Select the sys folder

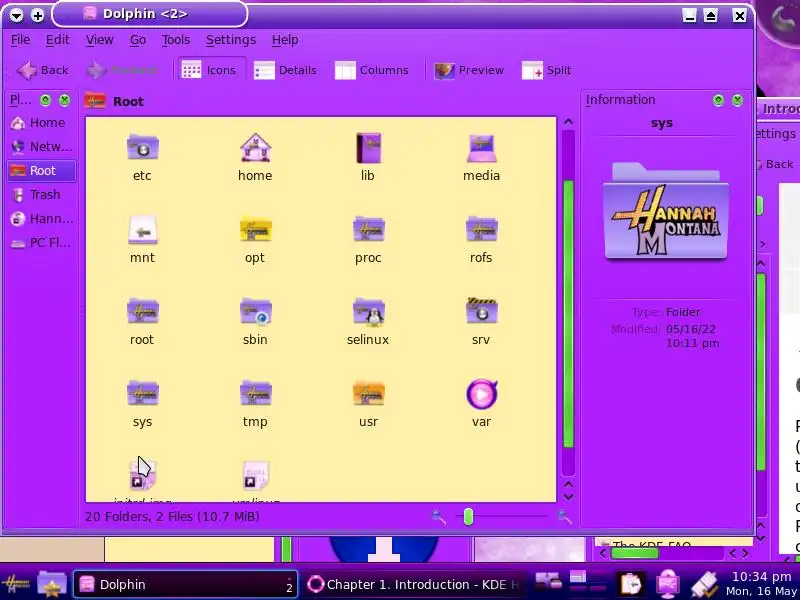(x=142, y=394)
